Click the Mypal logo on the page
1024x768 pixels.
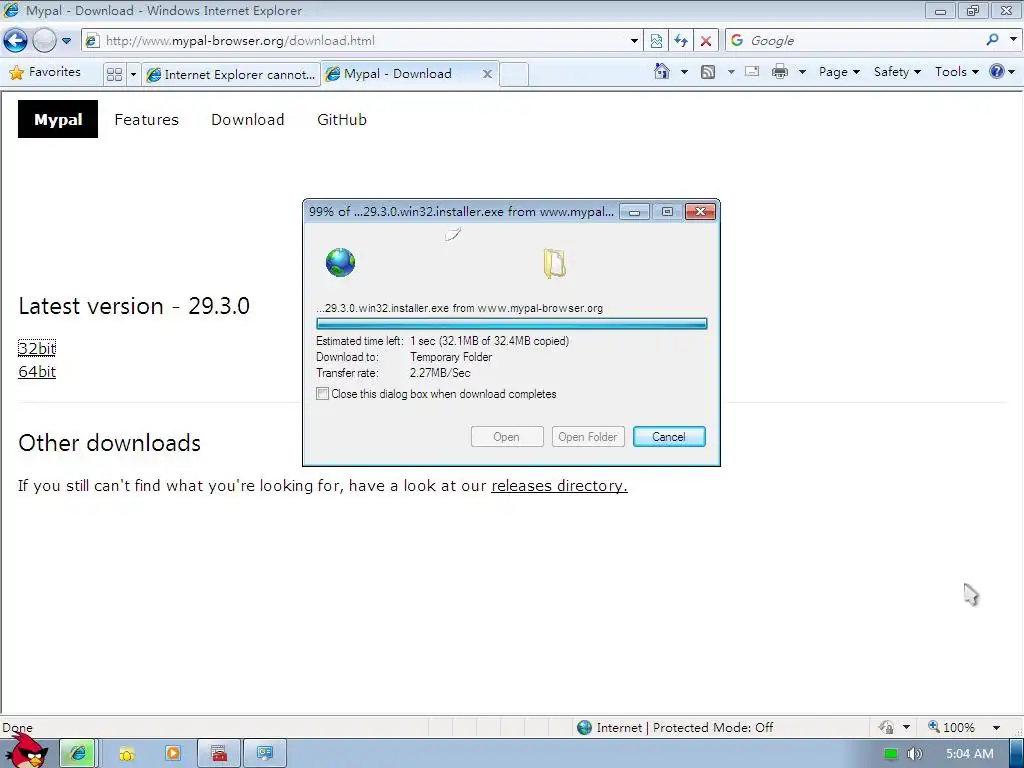(58, 120)
